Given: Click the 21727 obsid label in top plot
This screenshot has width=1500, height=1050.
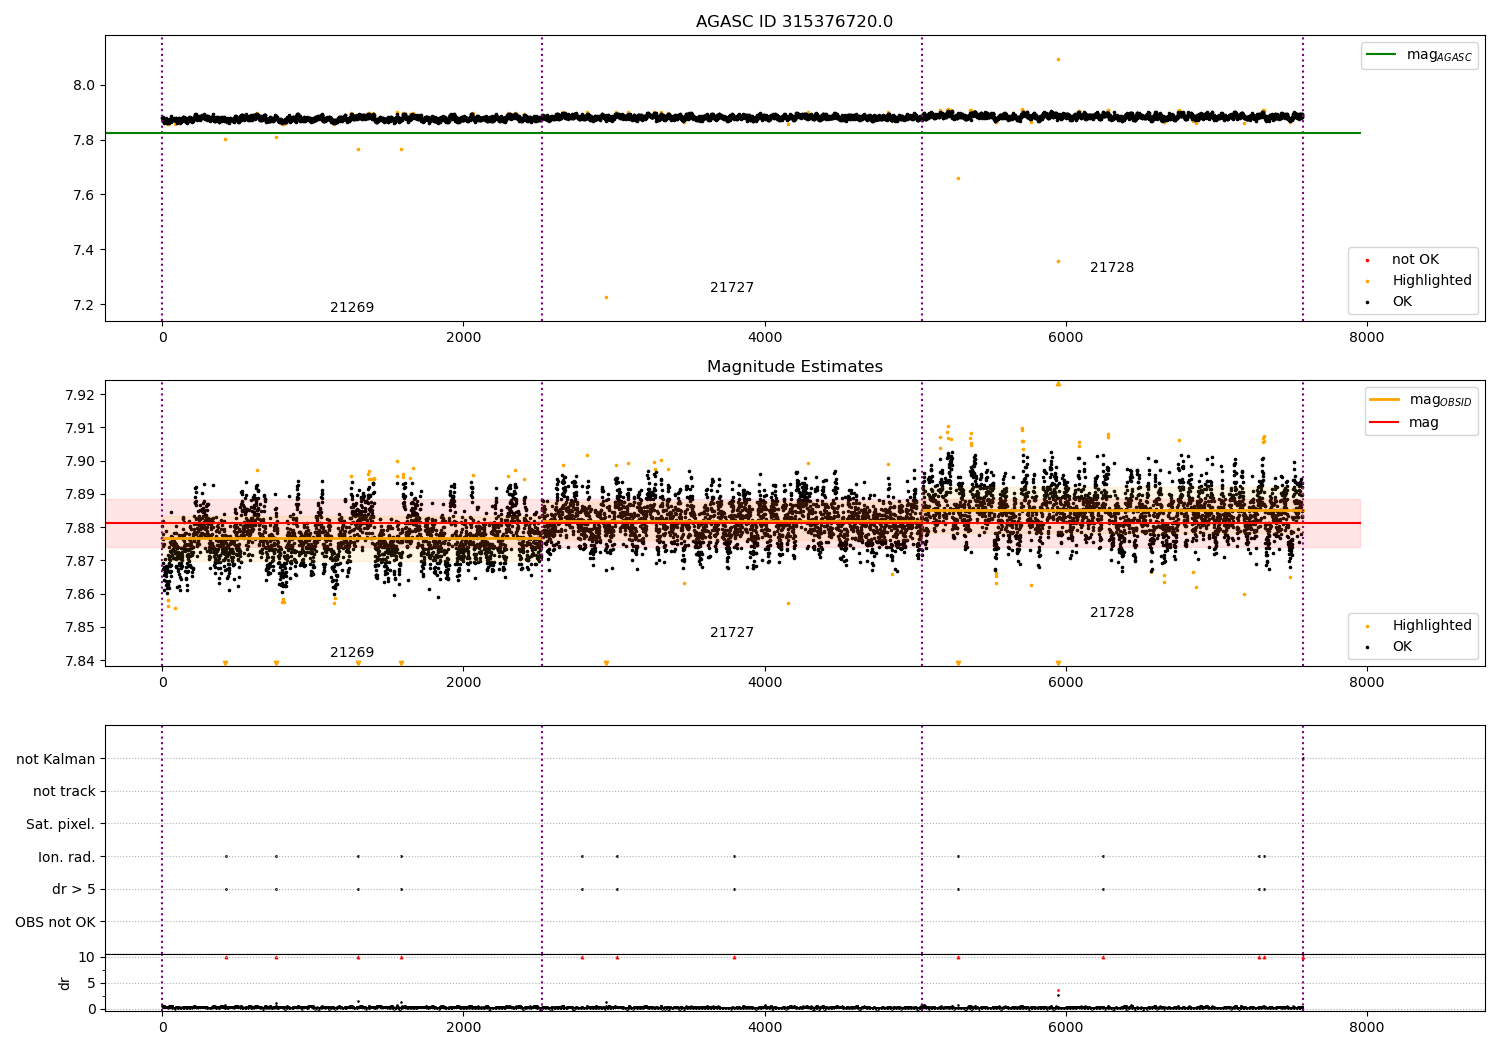Looking at the screenshot, I should [x=732, y=288].
